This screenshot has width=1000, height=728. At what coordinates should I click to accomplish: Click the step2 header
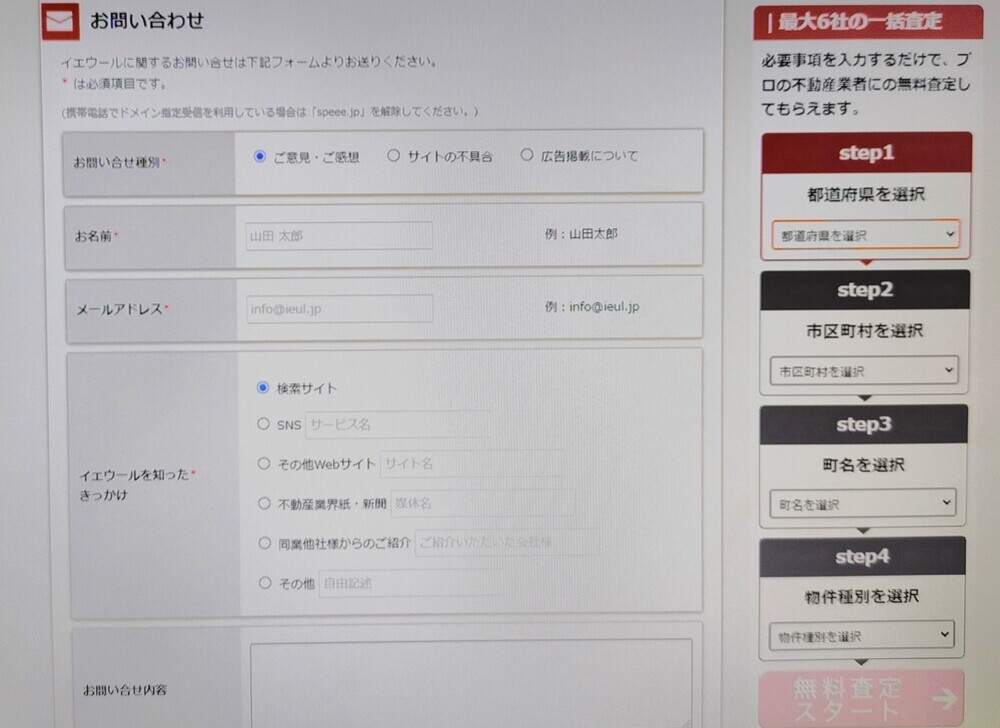pyautogui.click(x=865, y=290)
